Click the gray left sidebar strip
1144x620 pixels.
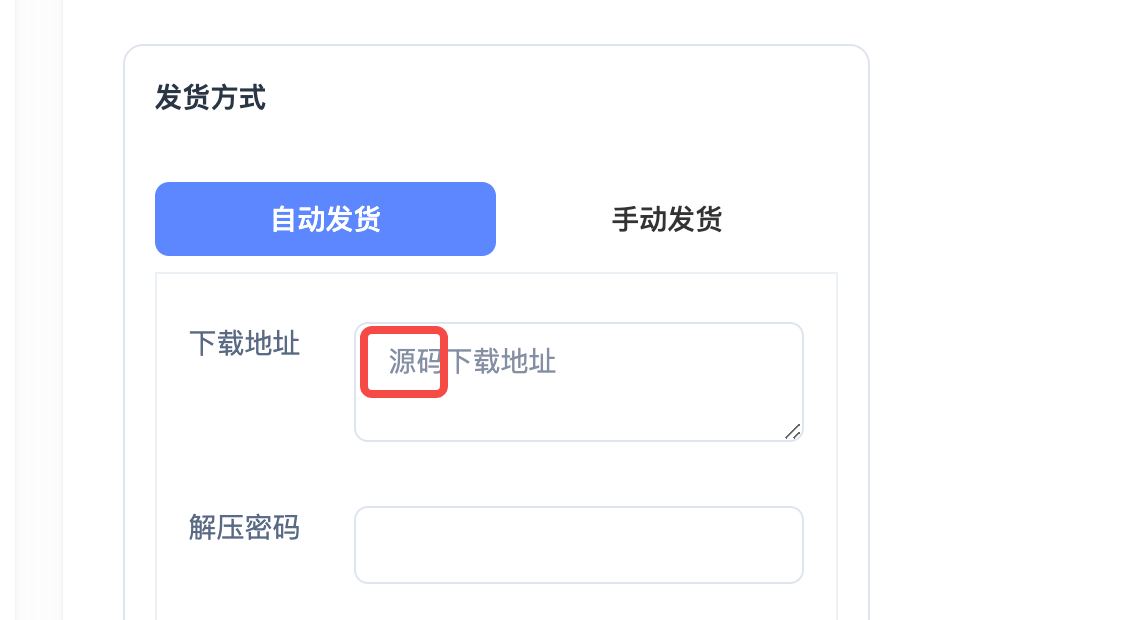pyautogui.click(x=40, y=310)
